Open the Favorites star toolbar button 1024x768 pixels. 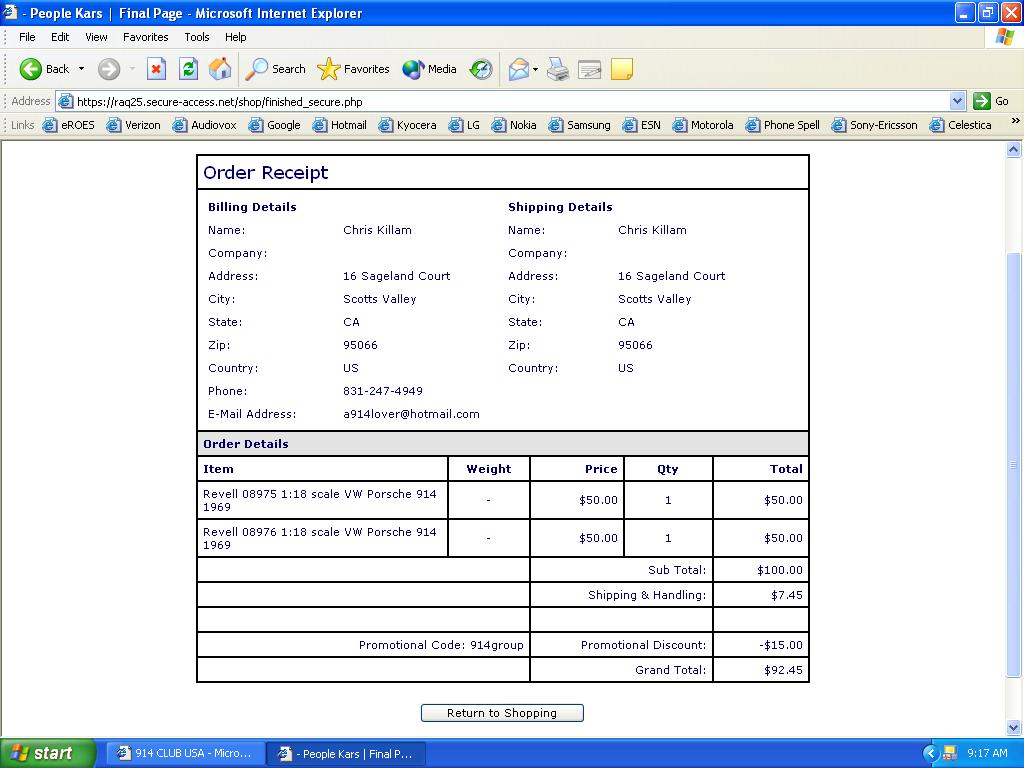(354, 69)
